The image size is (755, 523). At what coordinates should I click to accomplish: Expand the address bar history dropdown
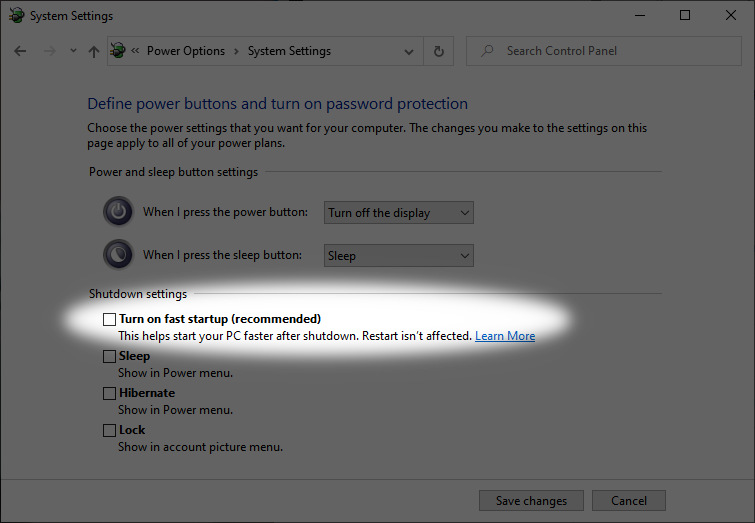409,51
